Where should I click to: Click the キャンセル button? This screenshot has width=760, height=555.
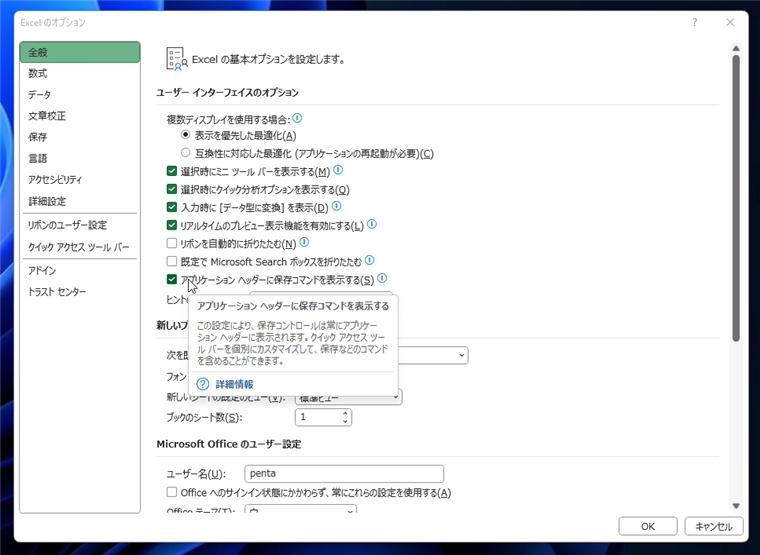click(x=713, y=526)
